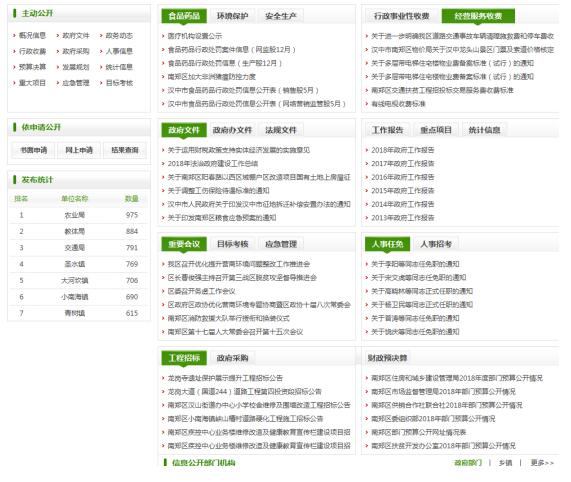Select the 政府办文件 tab
Screen dimensions: 571x482
coord(232,130)
